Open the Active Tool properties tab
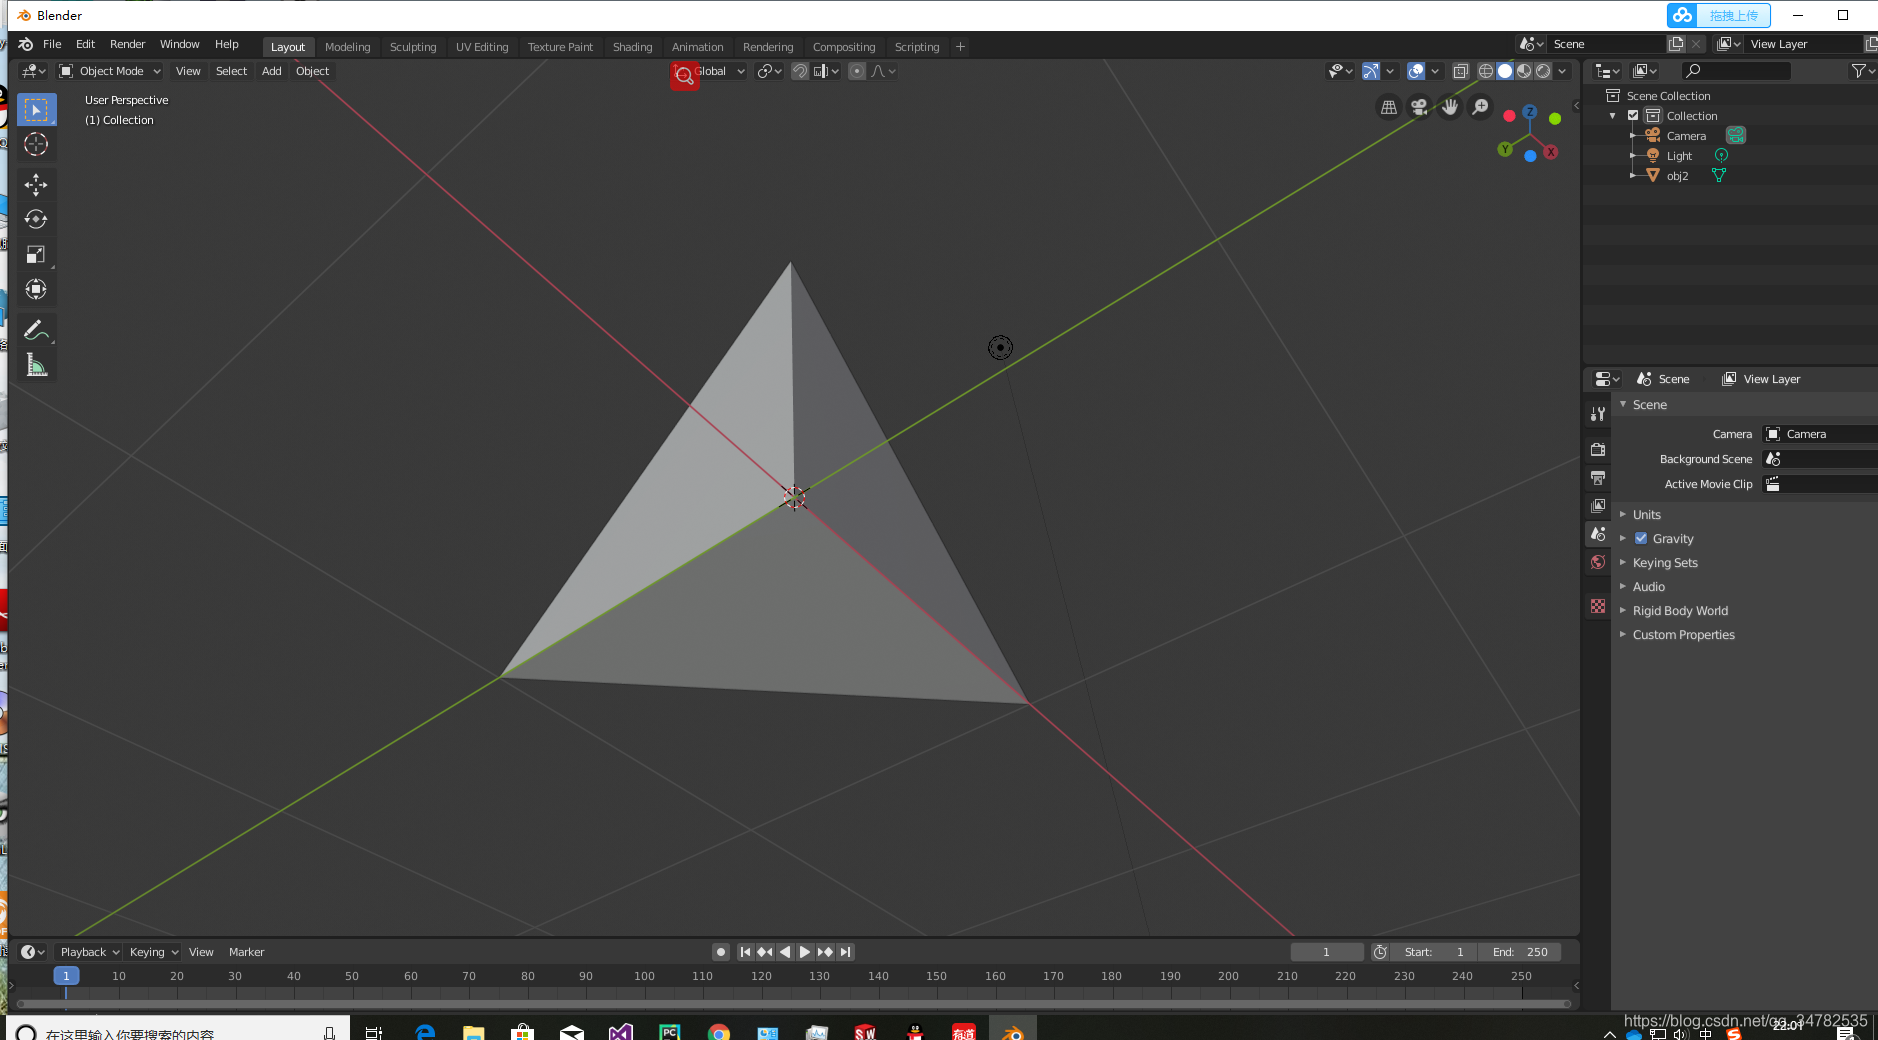 pos(1598,414)
